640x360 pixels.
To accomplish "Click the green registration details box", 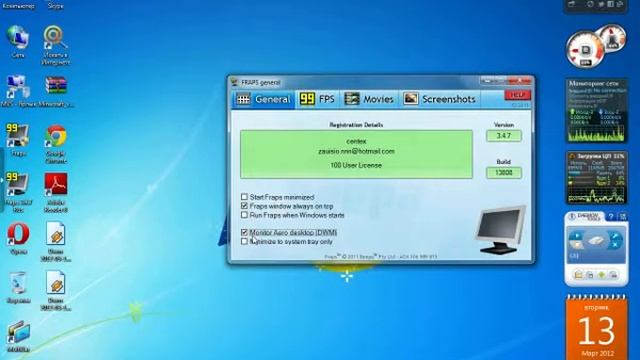I will [x=356, y=154].
